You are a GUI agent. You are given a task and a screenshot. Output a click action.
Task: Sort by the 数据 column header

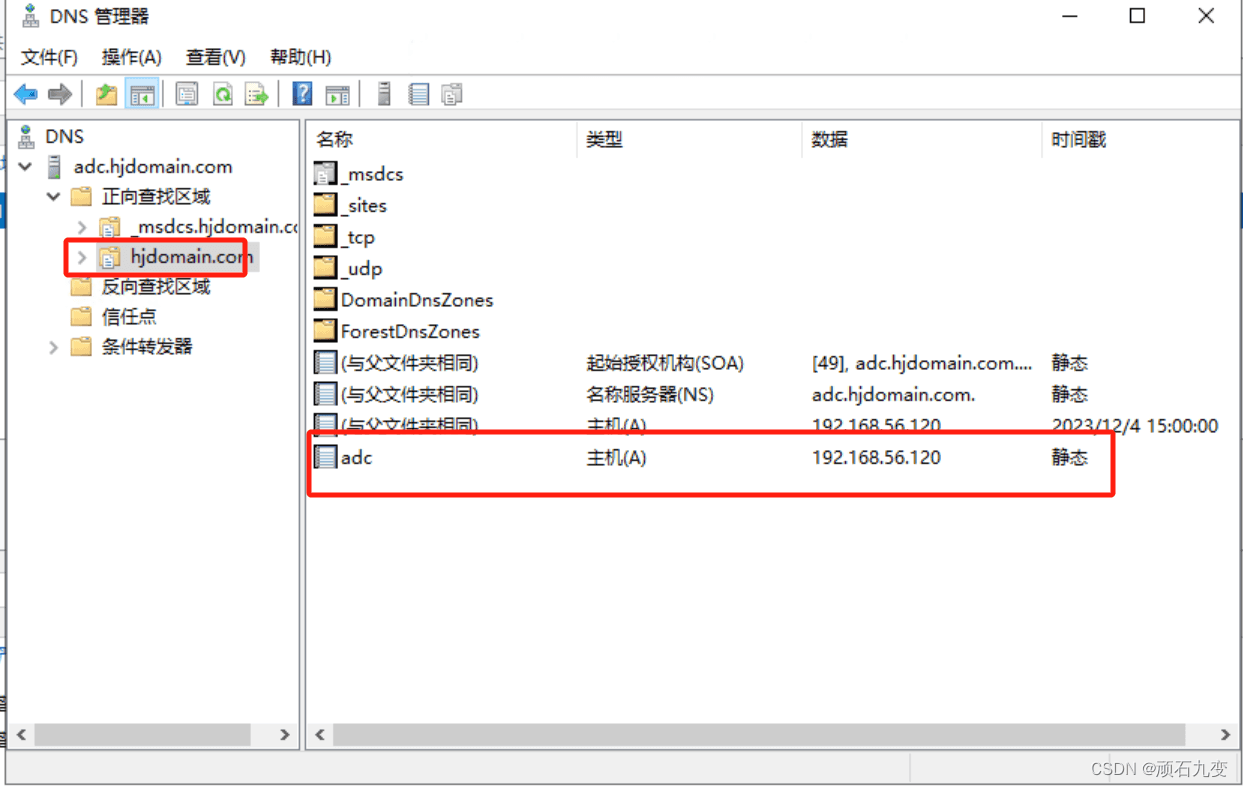click(922, 140)
